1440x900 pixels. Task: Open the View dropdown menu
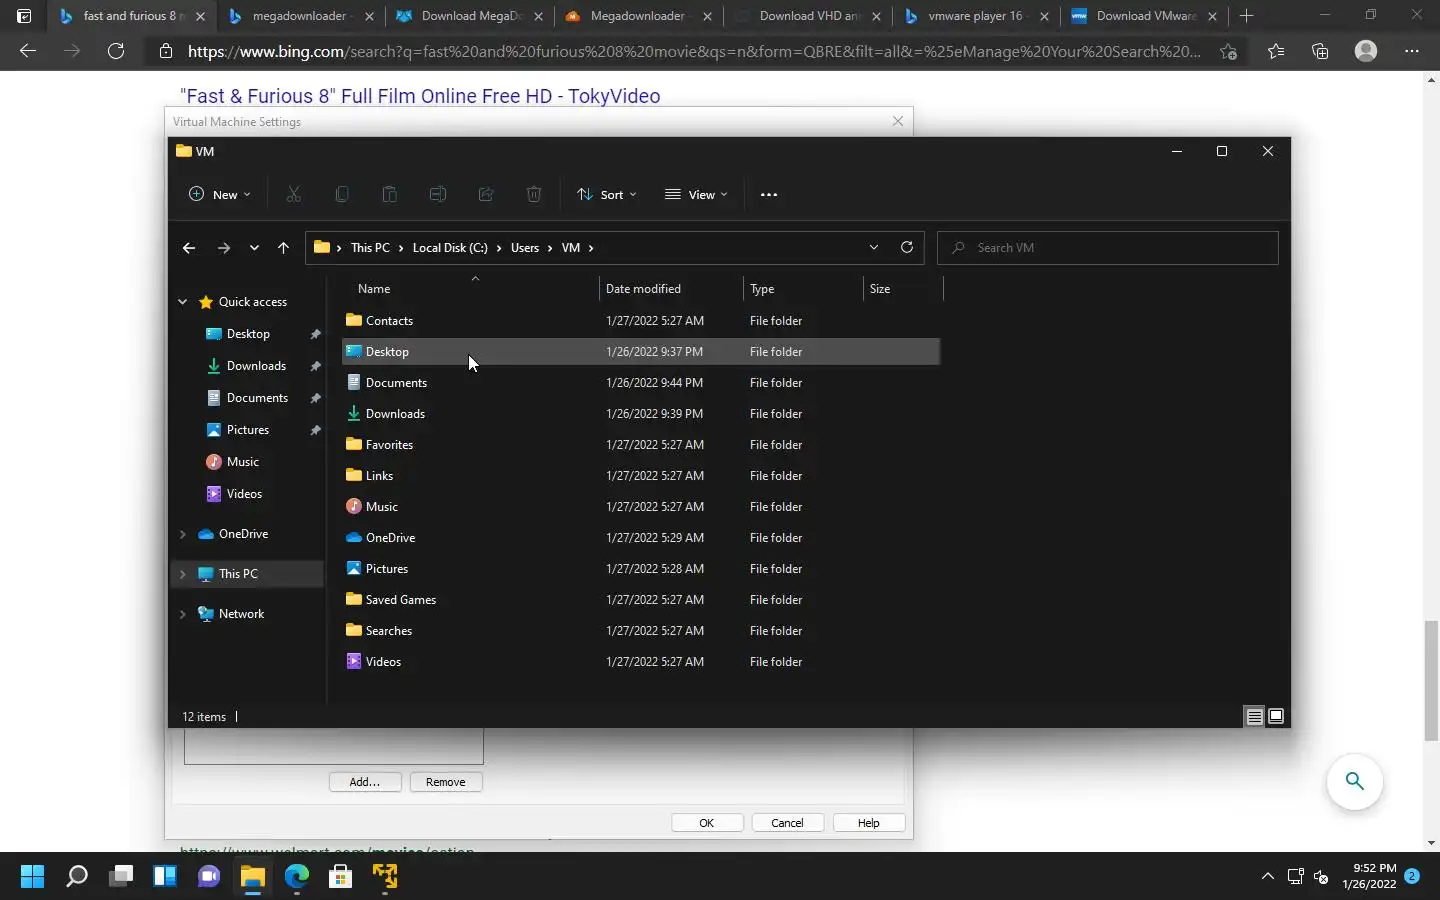click(697, 195)
